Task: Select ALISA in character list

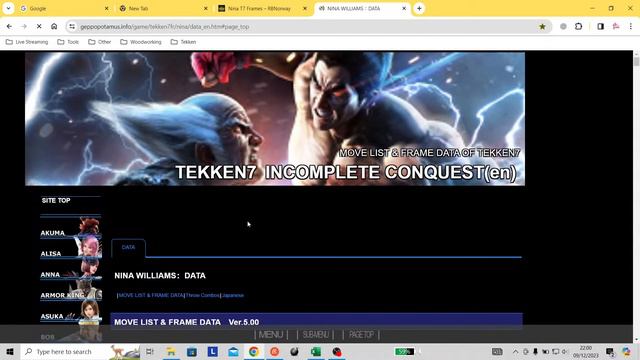Action: (71, 248)
